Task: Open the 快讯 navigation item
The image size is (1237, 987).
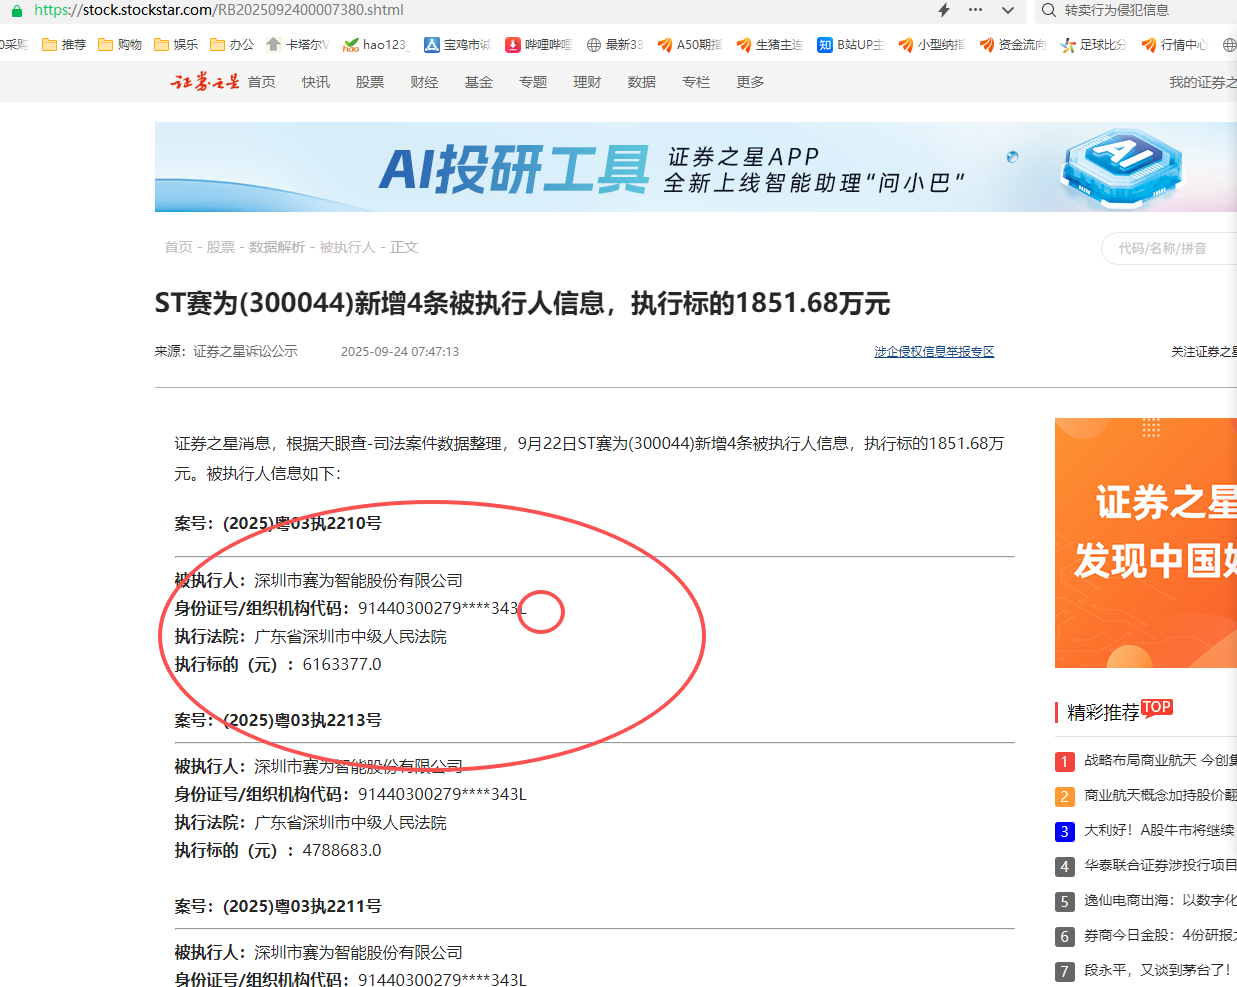Action: [x=316, y=82]
